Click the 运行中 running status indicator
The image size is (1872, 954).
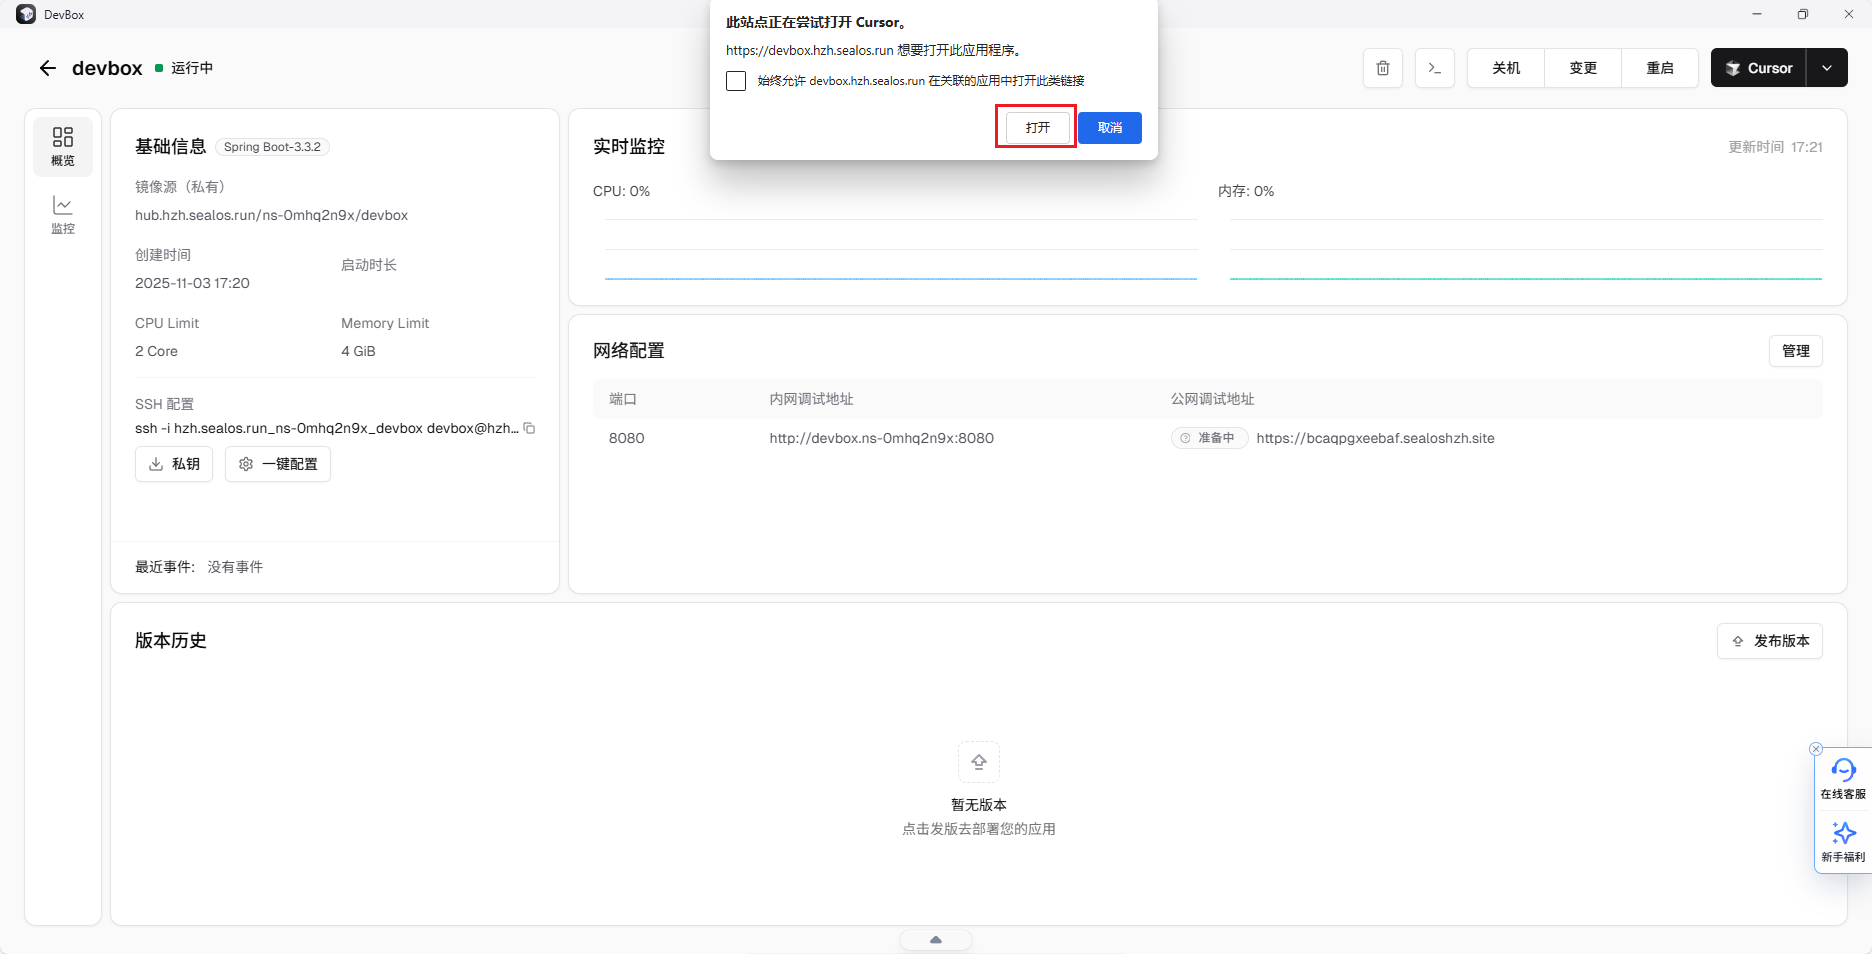pyautogui.click(x=184, y=68)
